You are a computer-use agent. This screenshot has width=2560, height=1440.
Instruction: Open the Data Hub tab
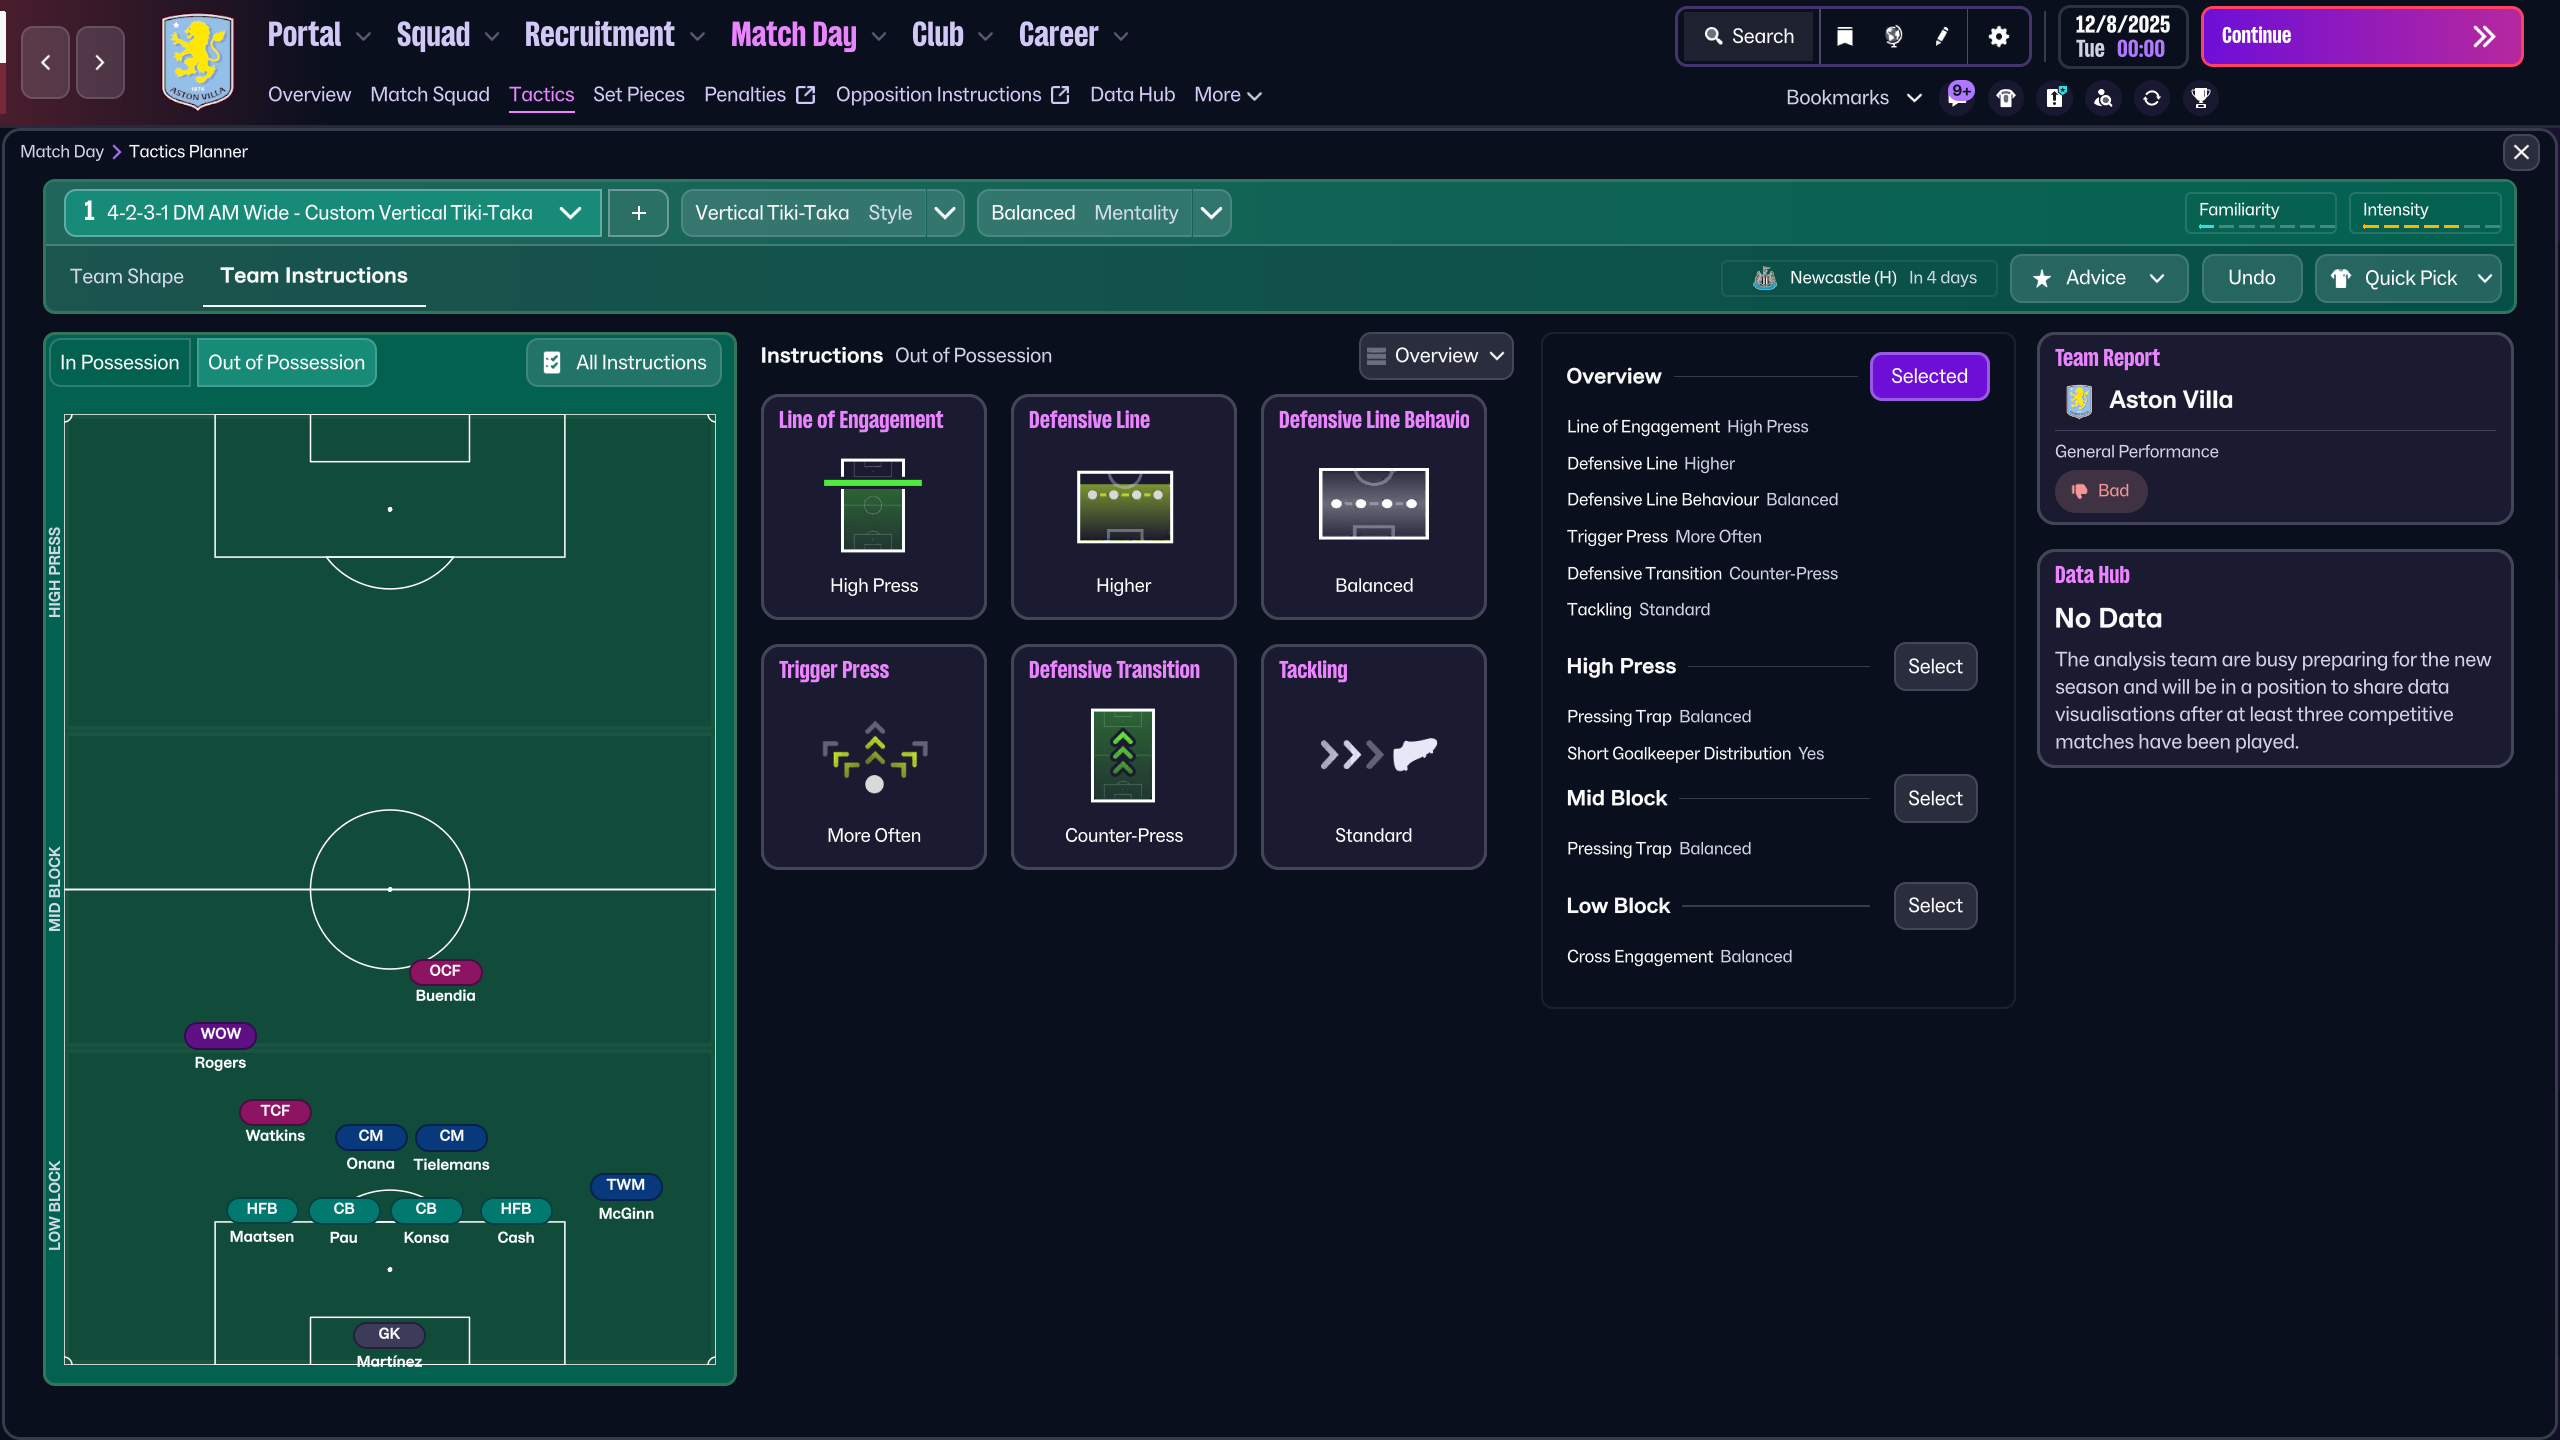[1133, 95]
